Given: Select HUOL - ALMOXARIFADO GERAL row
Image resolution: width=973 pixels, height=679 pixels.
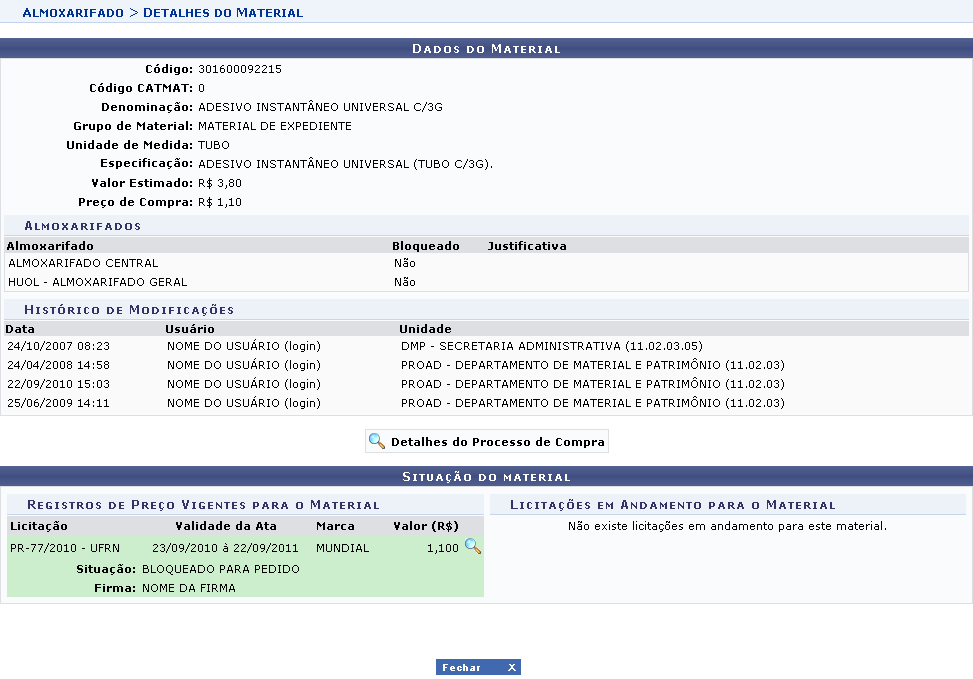Looking at the screenshot, I should [x=486, y=282].
